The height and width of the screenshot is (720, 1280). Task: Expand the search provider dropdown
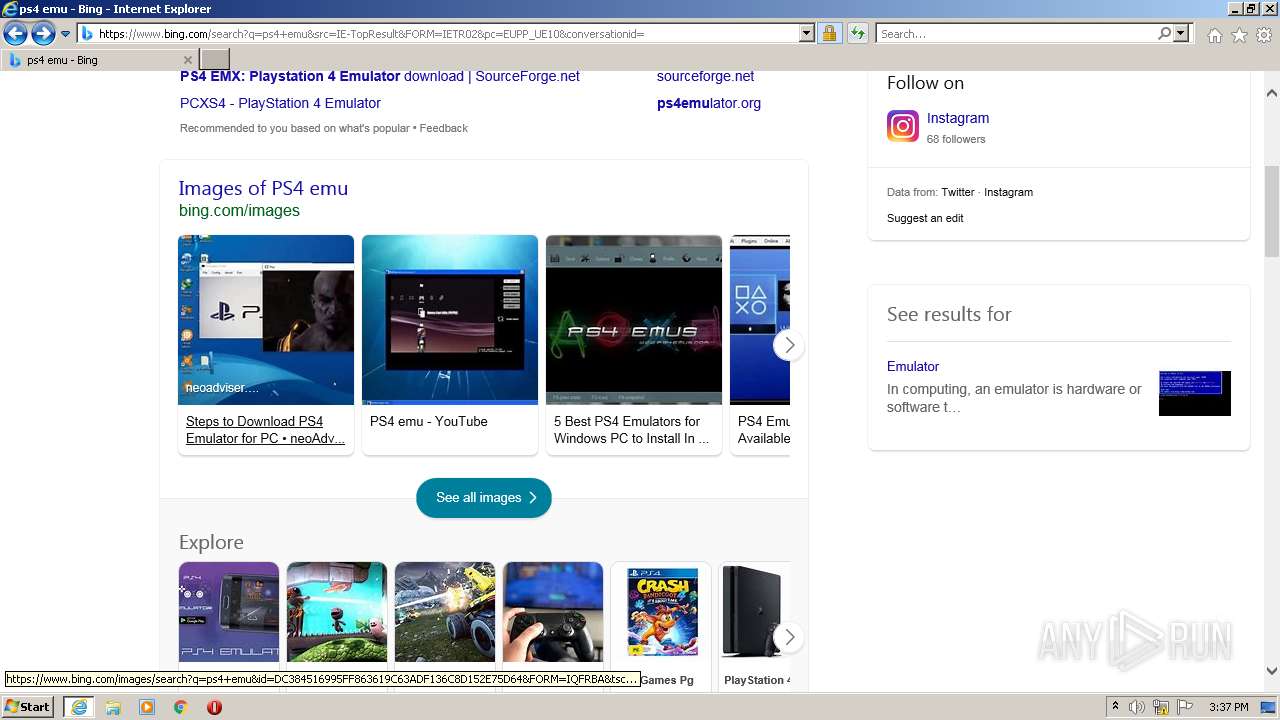pos(1181,34)
